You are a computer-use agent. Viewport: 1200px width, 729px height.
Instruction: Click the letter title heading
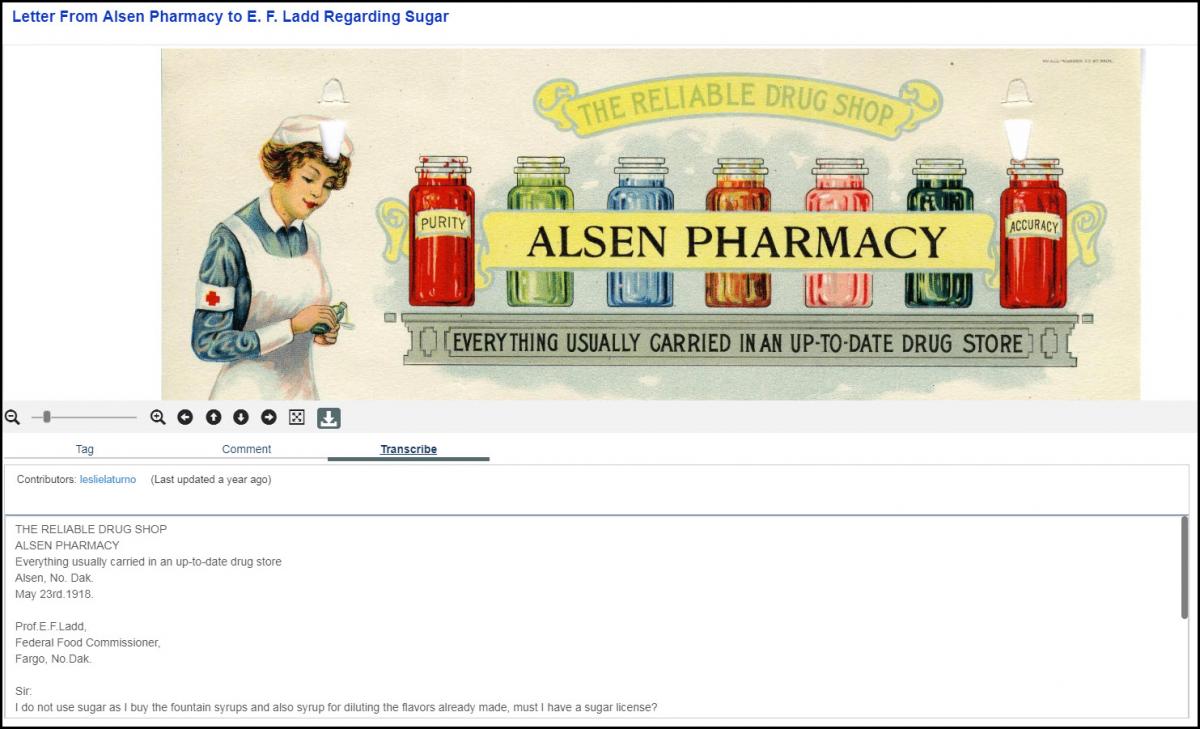(230, 17)
